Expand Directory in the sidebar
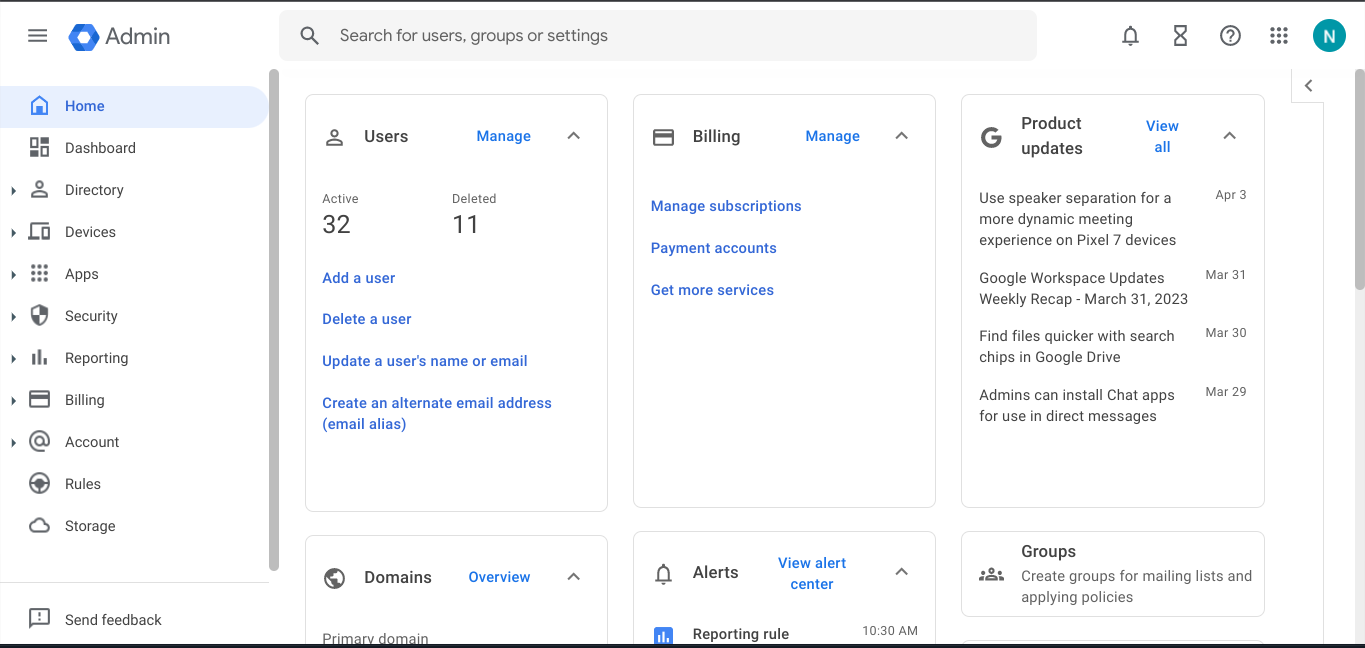The image size is (1365, 648). click(x=13, y=190)
